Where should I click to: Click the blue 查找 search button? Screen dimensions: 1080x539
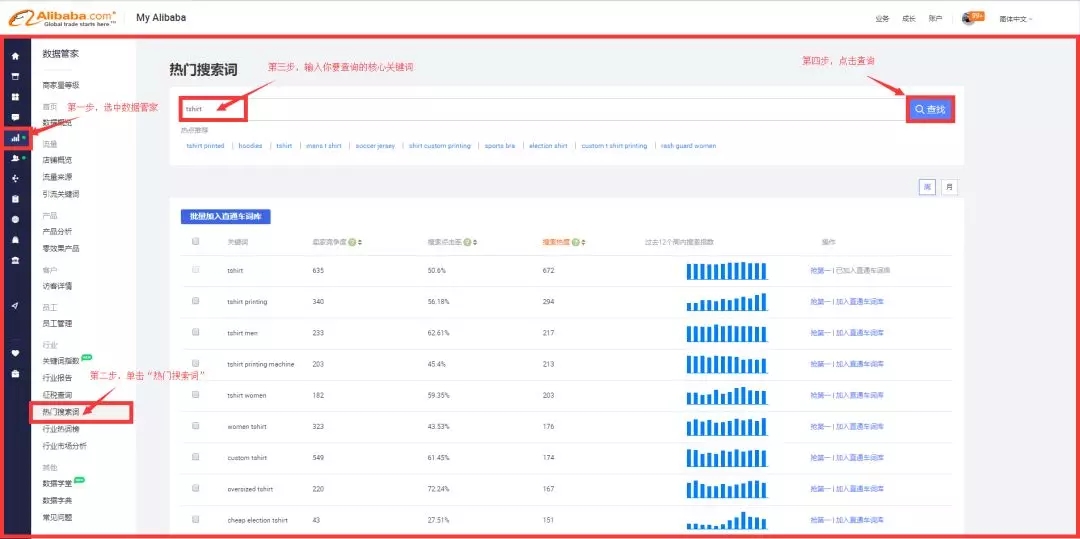[x=929, y=109]
